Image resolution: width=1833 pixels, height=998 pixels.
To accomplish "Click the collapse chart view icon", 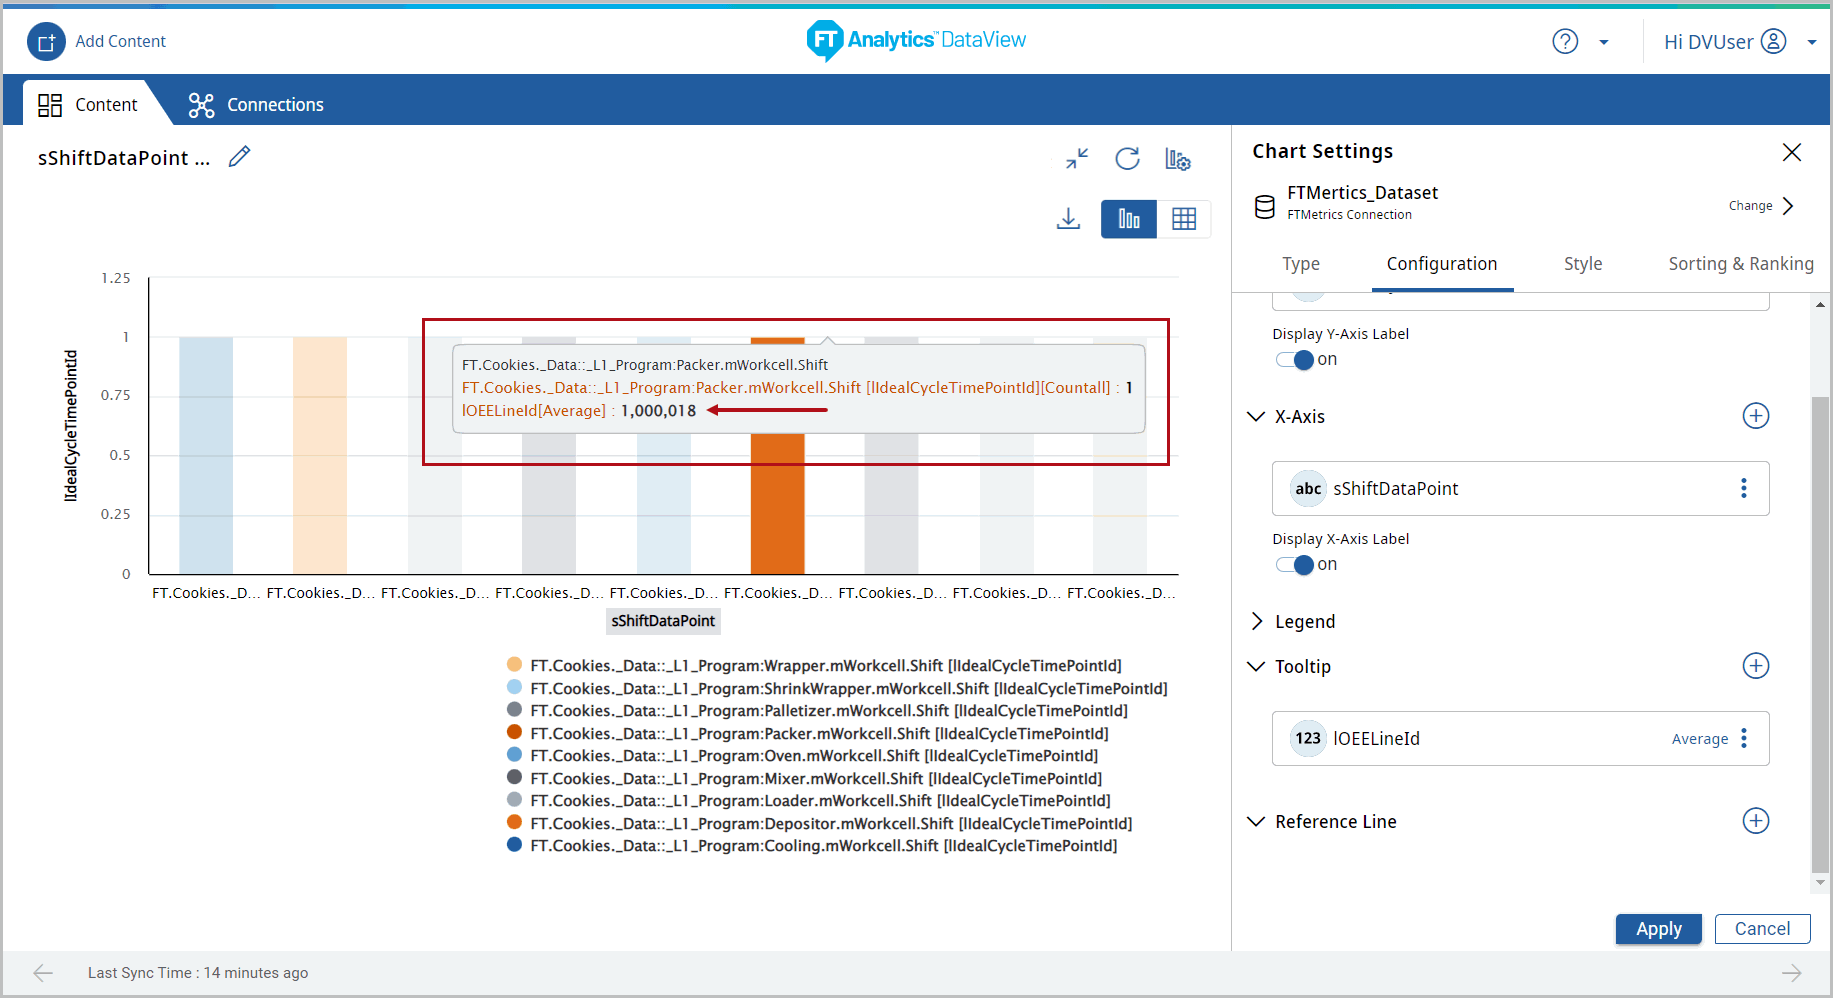I will click(1077, 159).
